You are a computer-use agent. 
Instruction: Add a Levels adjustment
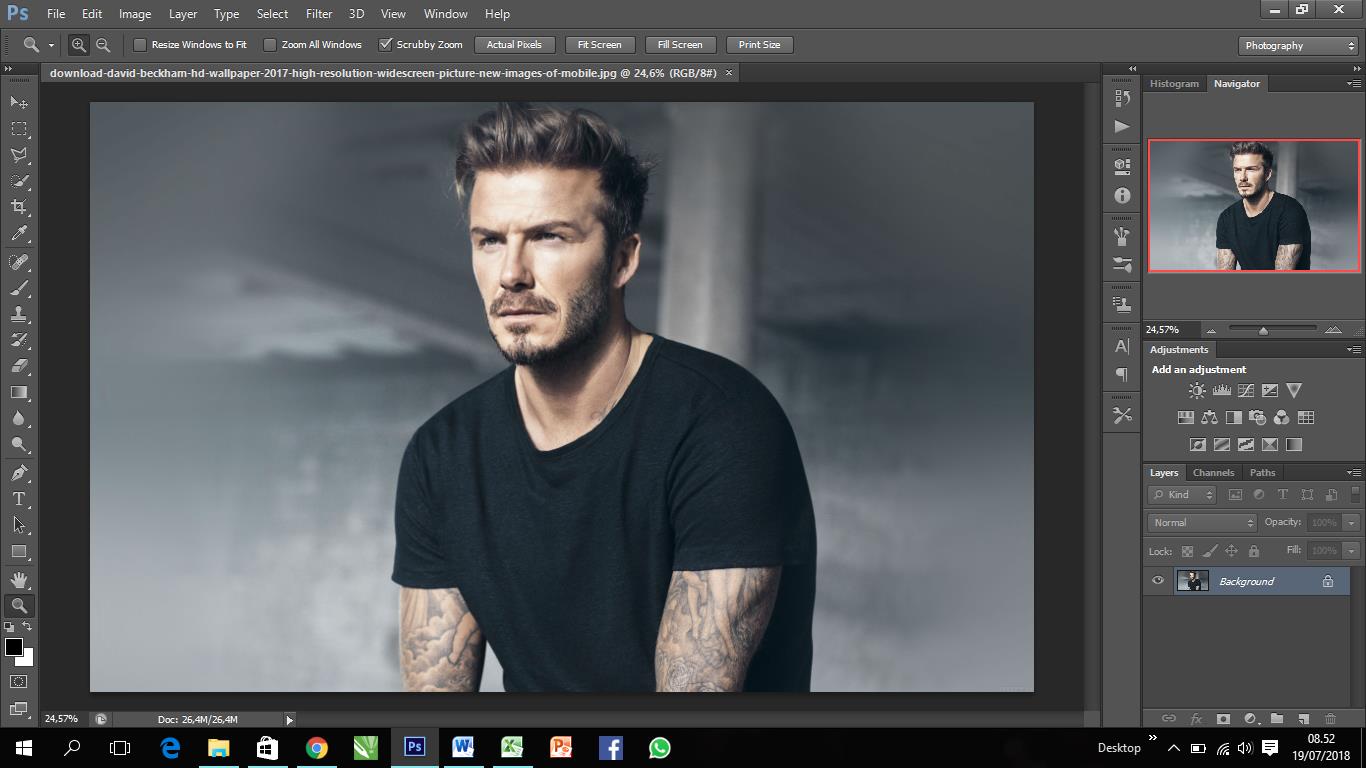pos(1221,390)
